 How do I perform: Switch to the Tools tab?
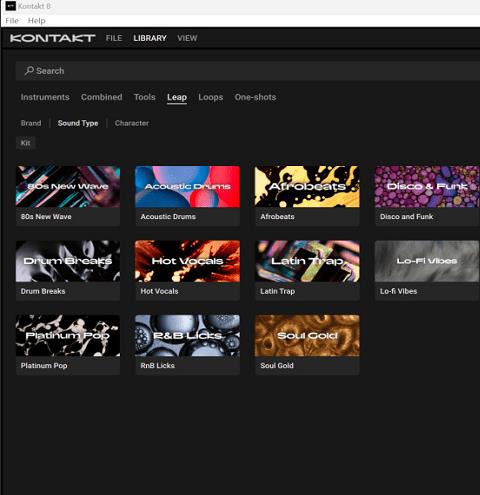tap(145, 97)
